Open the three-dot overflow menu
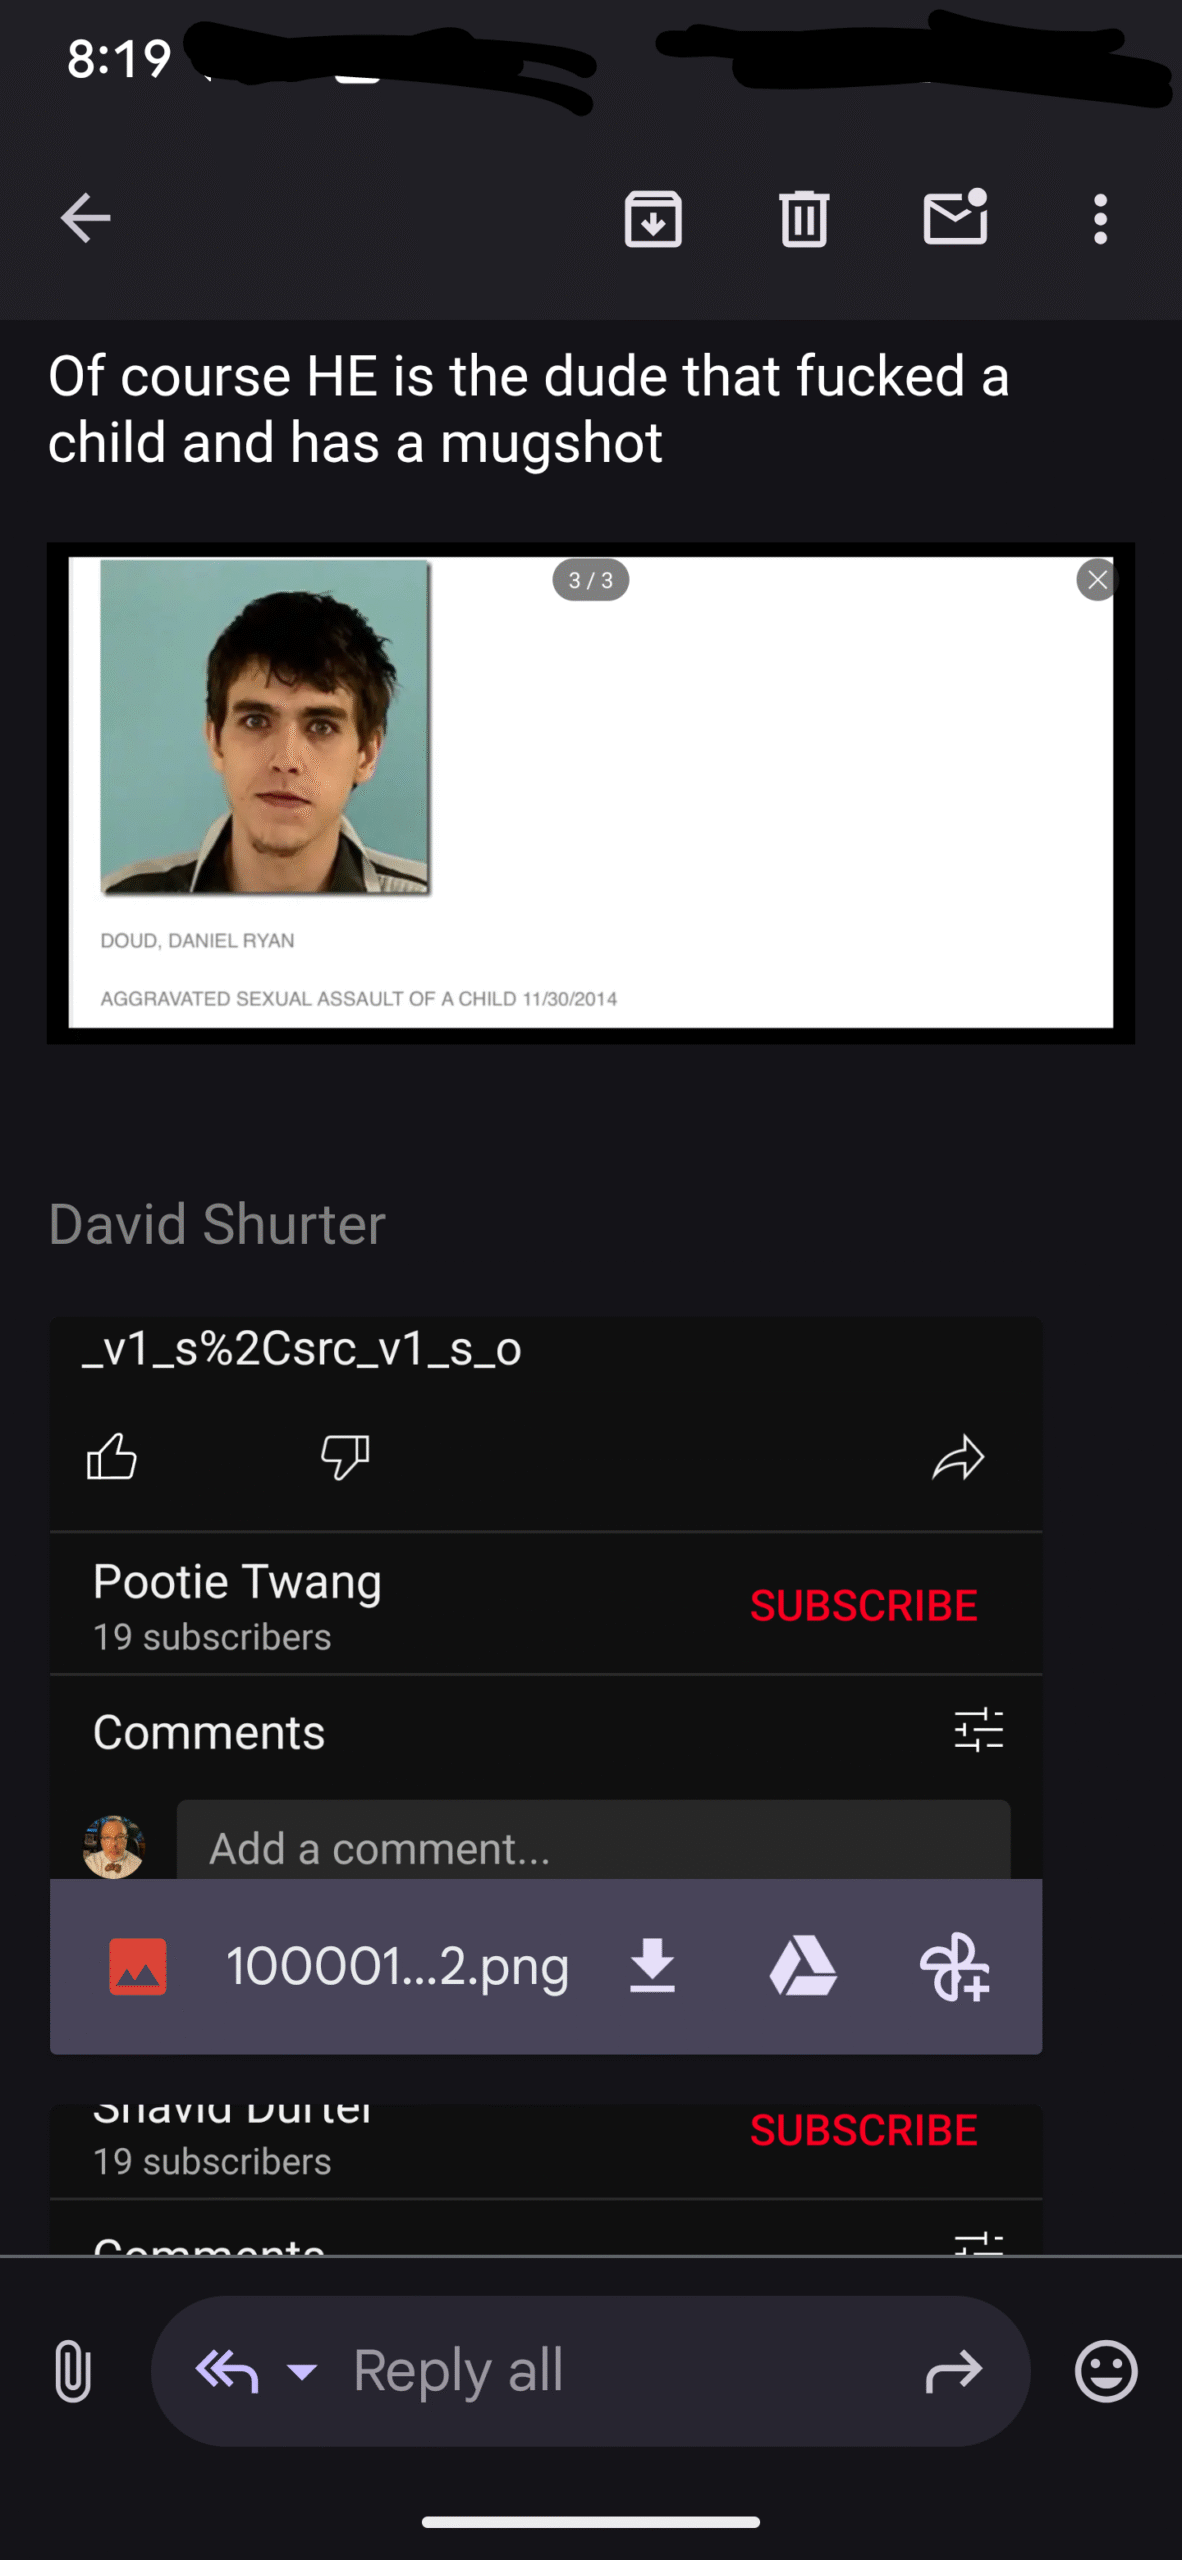The width and height of the screenshot is (1182, 2560). point(1100,218)
